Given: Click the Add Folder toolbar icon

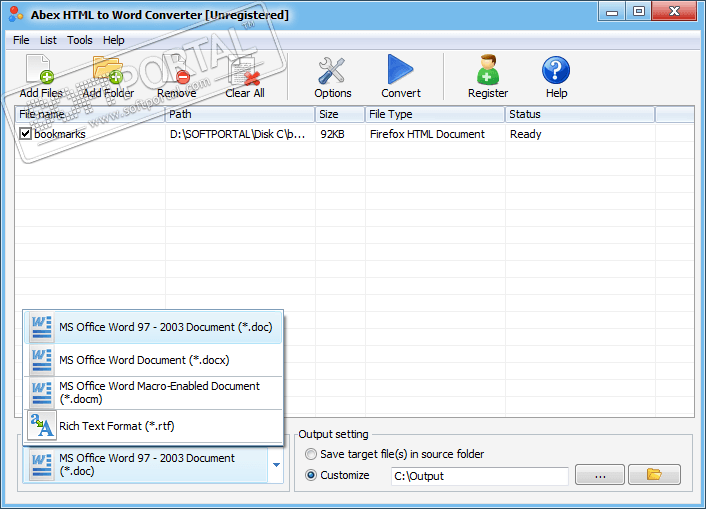Looking at the screenshot, I should (108, 69).
